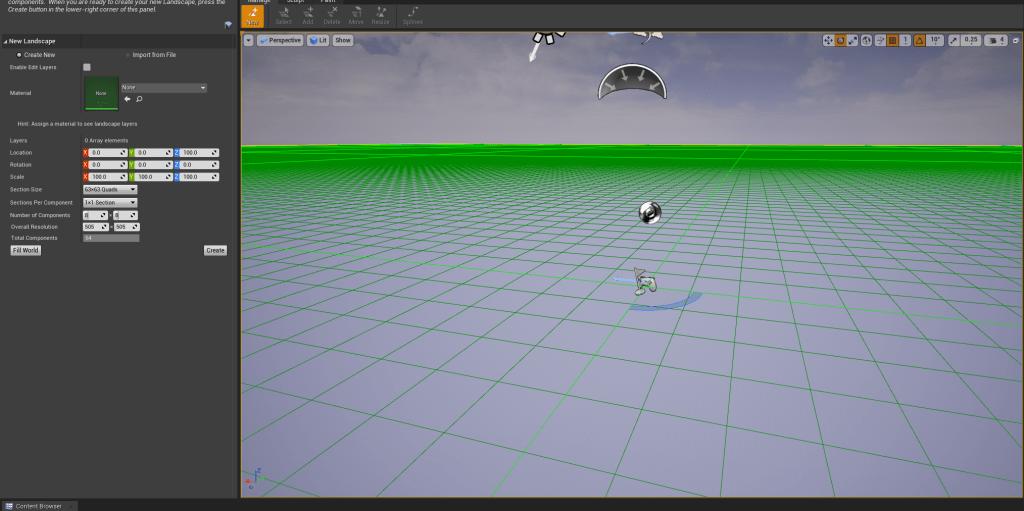
Task: Select the Create New radio button
Action: tap(19, 55)
